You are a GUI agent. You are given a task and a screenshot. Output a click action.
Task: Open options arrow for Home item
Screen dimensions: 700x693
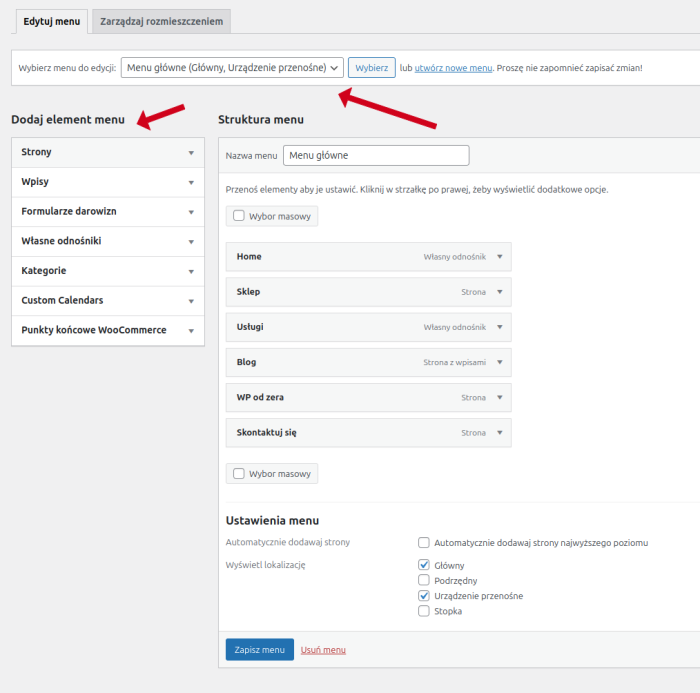tap(500, 257)
